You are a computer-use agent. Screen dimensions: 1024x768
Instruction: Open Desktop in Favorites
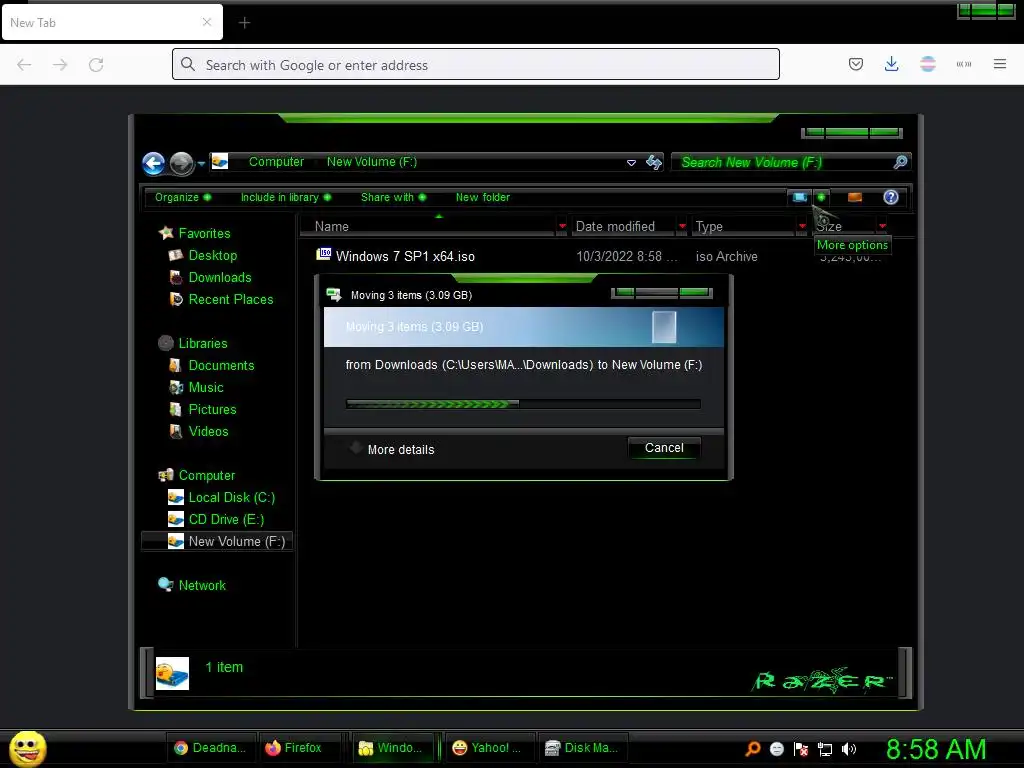(x=213, y=255)
